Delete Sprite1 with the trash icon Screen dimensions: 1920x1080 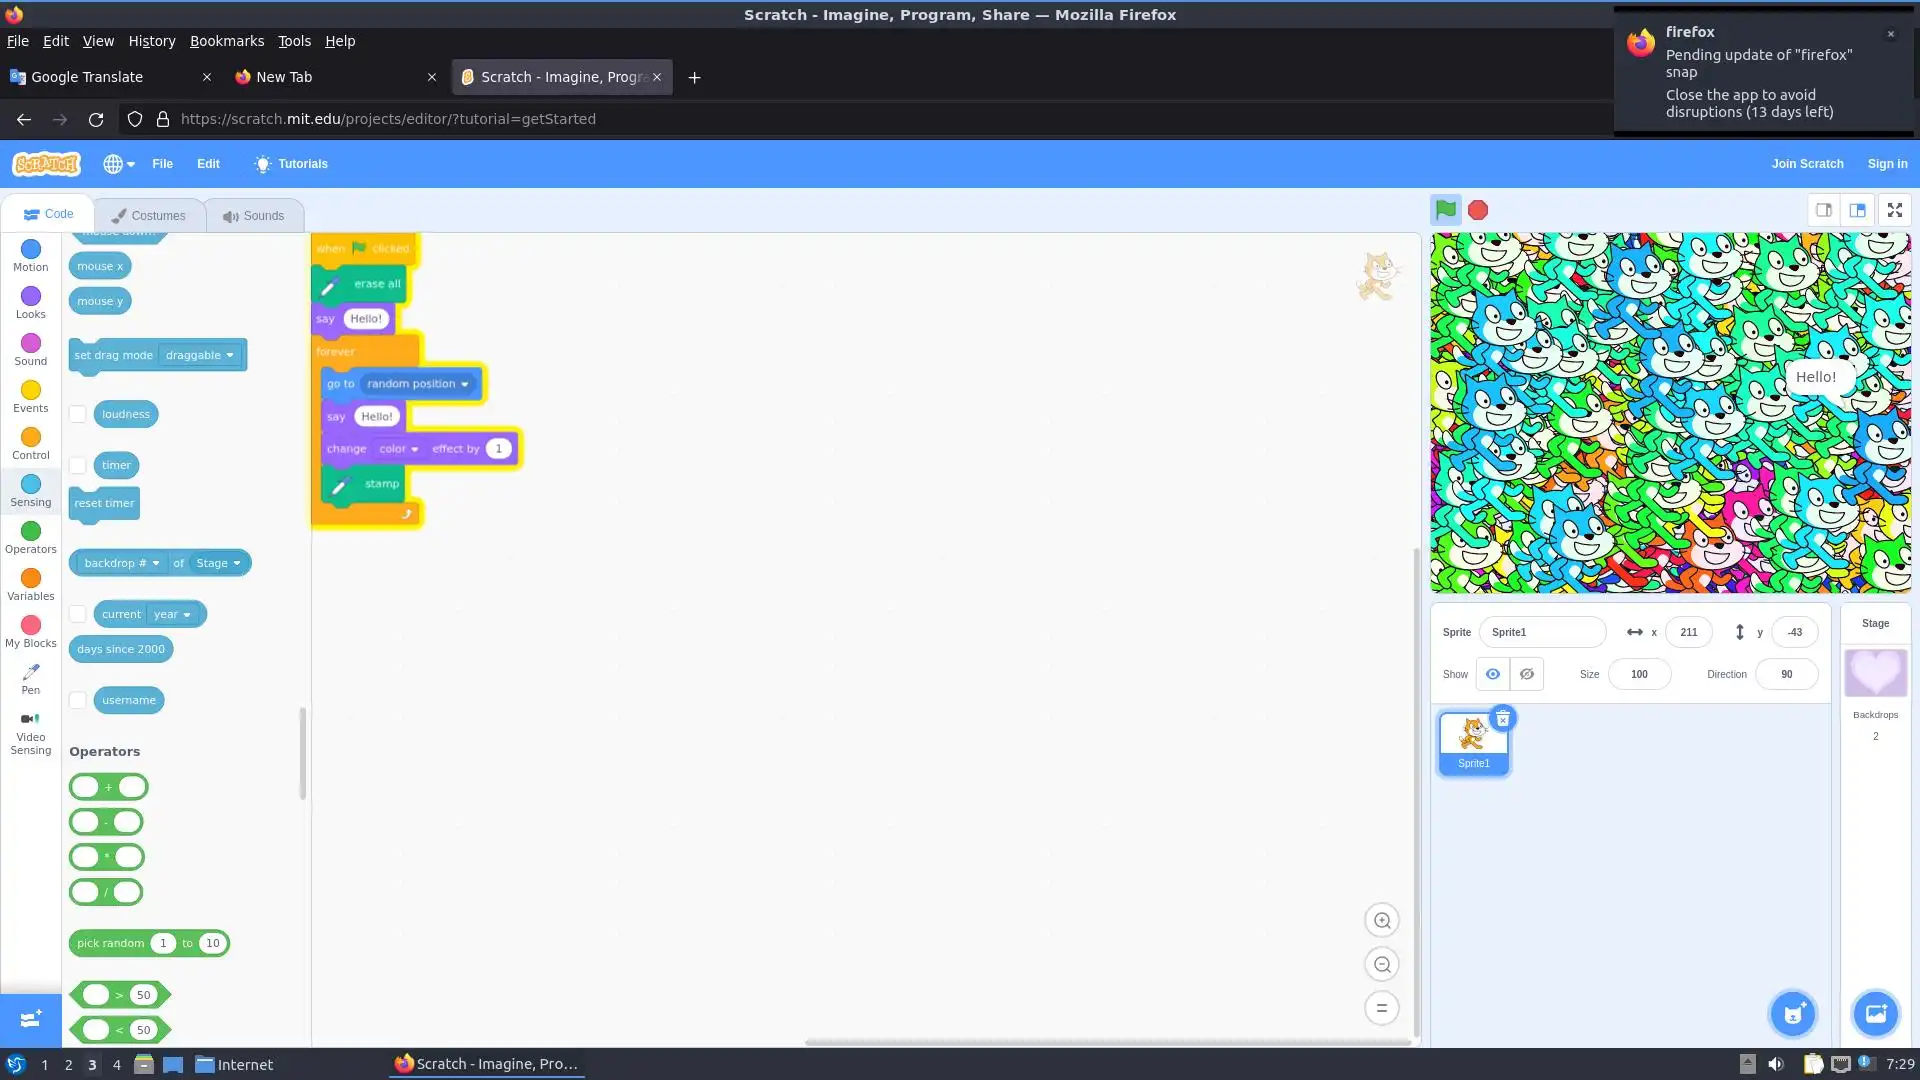(1502, 719)
